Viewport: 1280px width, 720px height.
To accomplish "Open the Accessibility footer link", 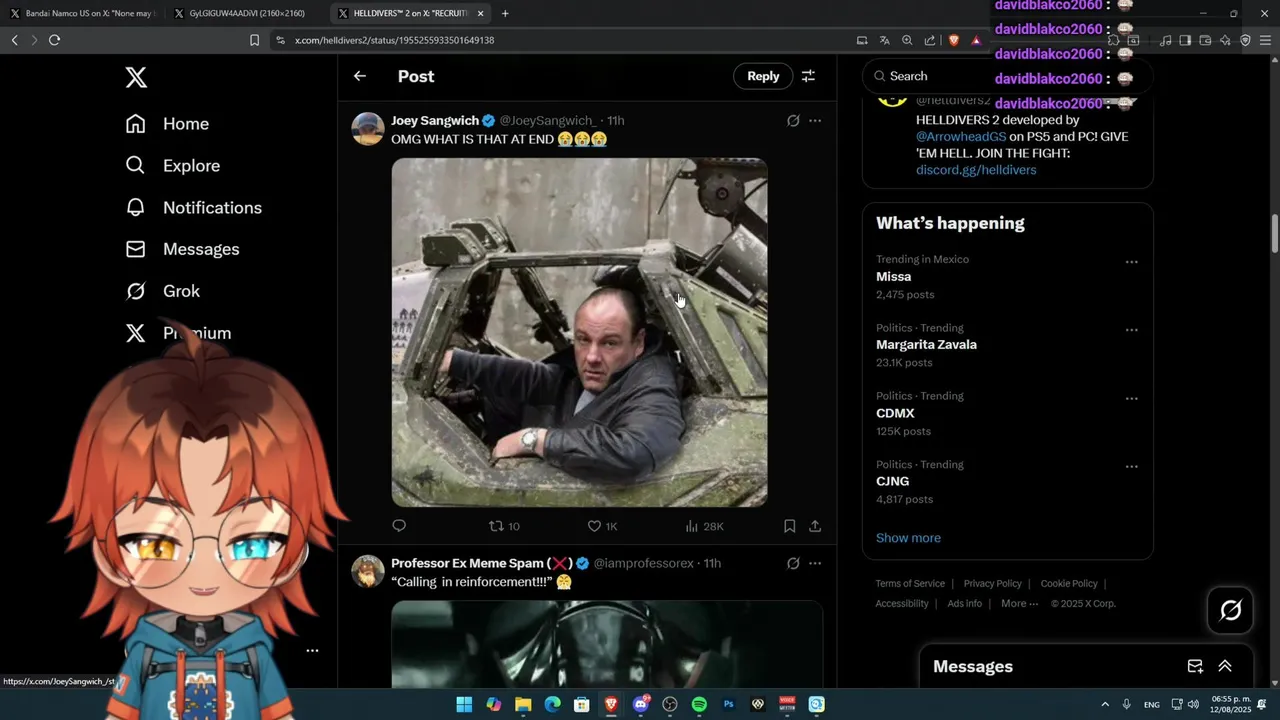I will pos(902,604).
